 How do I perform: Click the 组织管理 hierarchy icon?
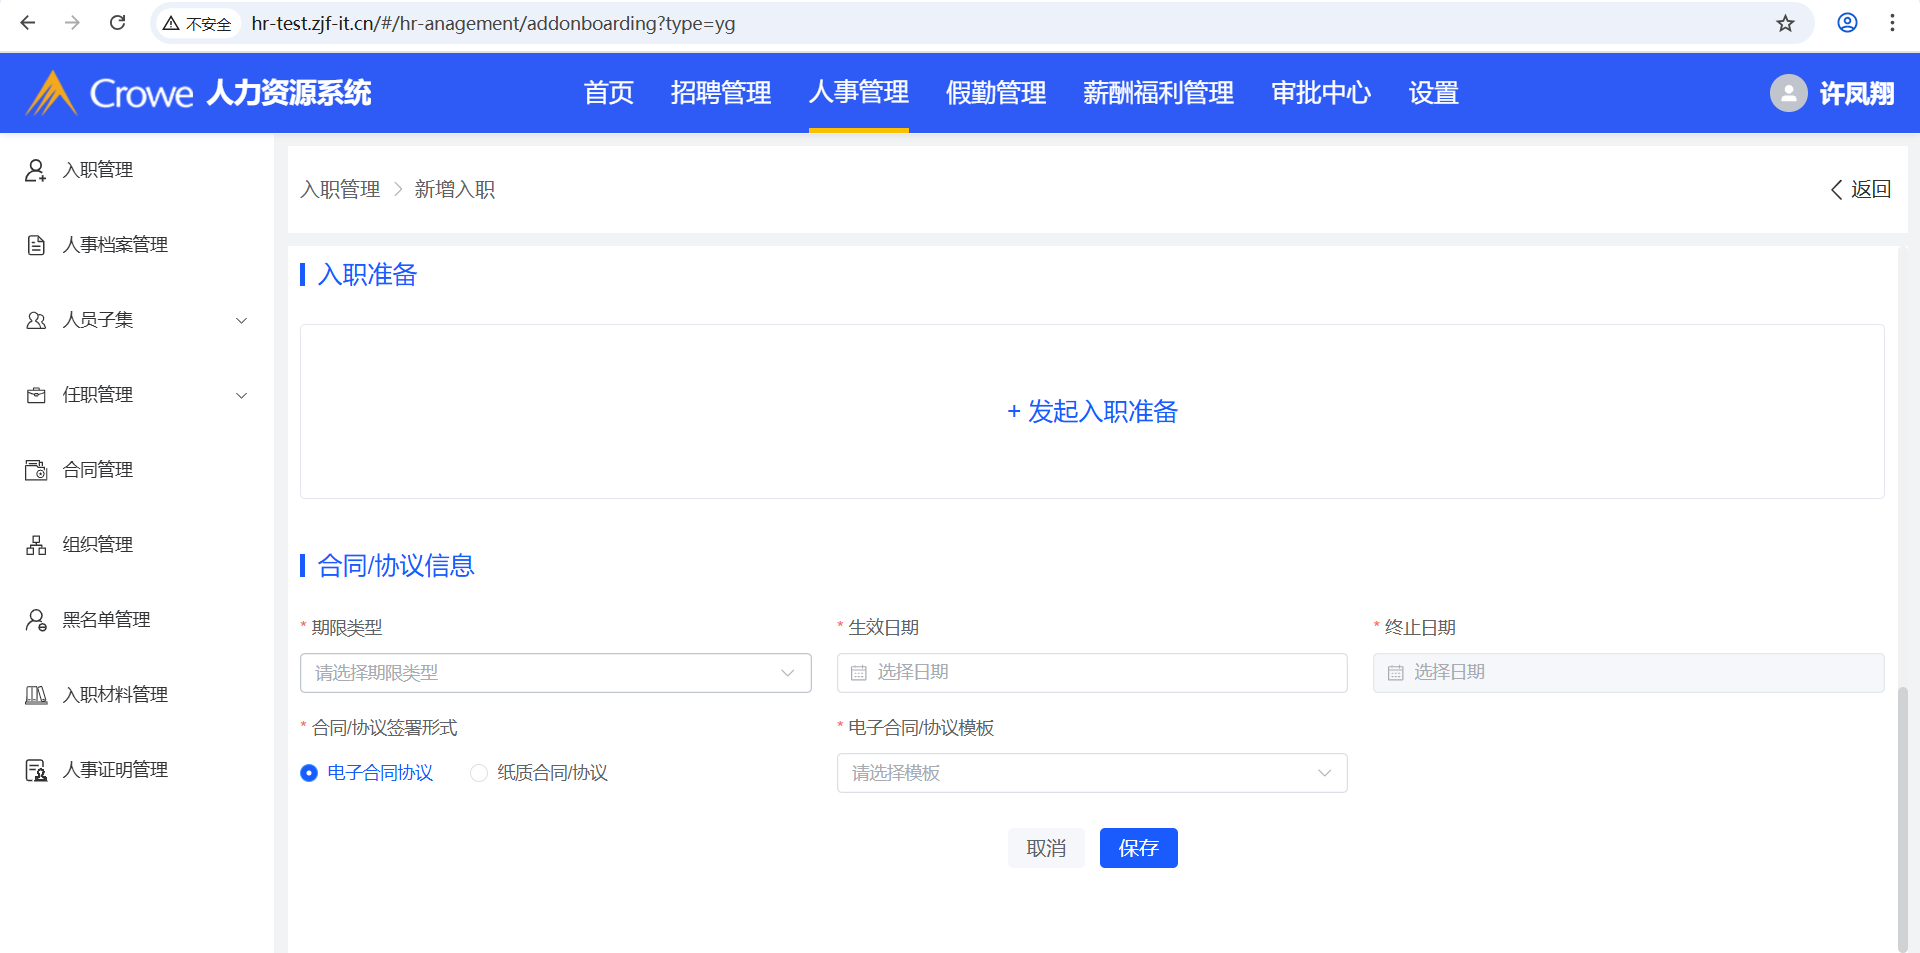pyautogui.click(x=36, y=546)
